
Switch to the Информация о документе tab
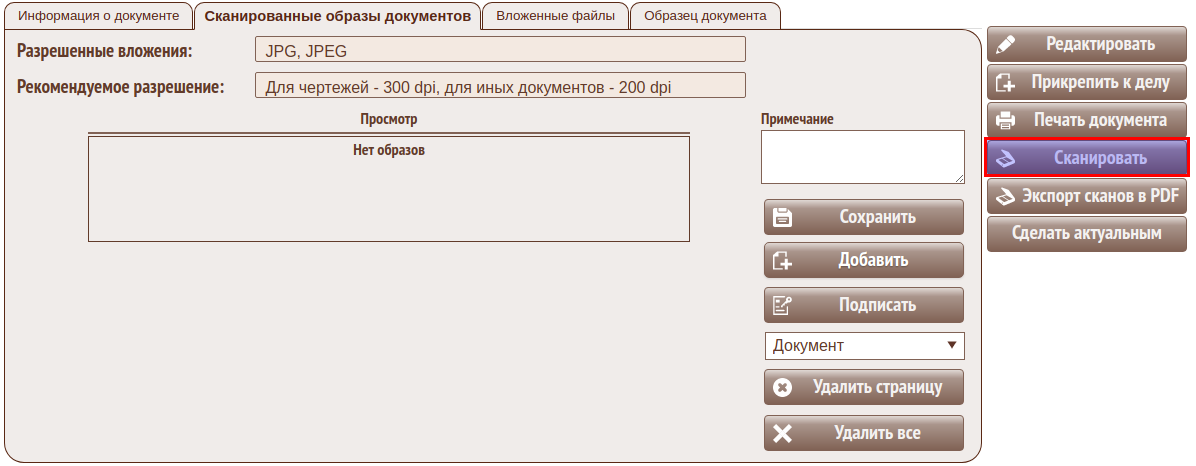point(99,16)
